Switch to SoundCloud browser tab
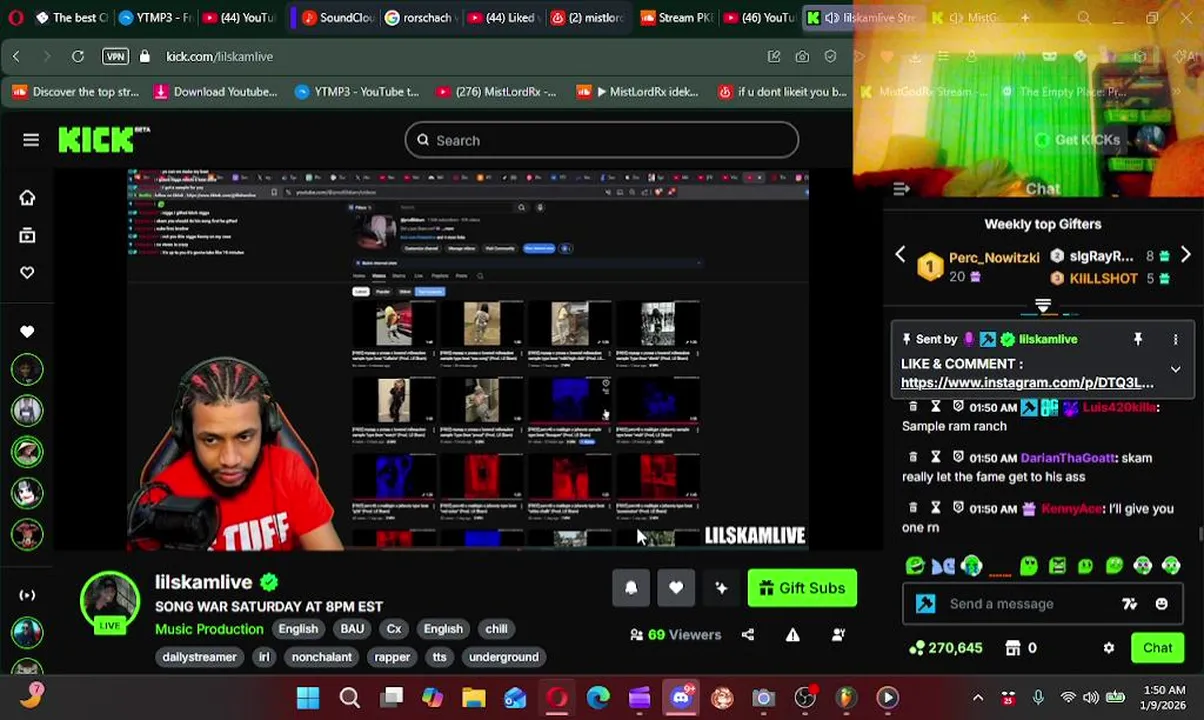This screenshot has height=720, width=1204. pos(338,17)
